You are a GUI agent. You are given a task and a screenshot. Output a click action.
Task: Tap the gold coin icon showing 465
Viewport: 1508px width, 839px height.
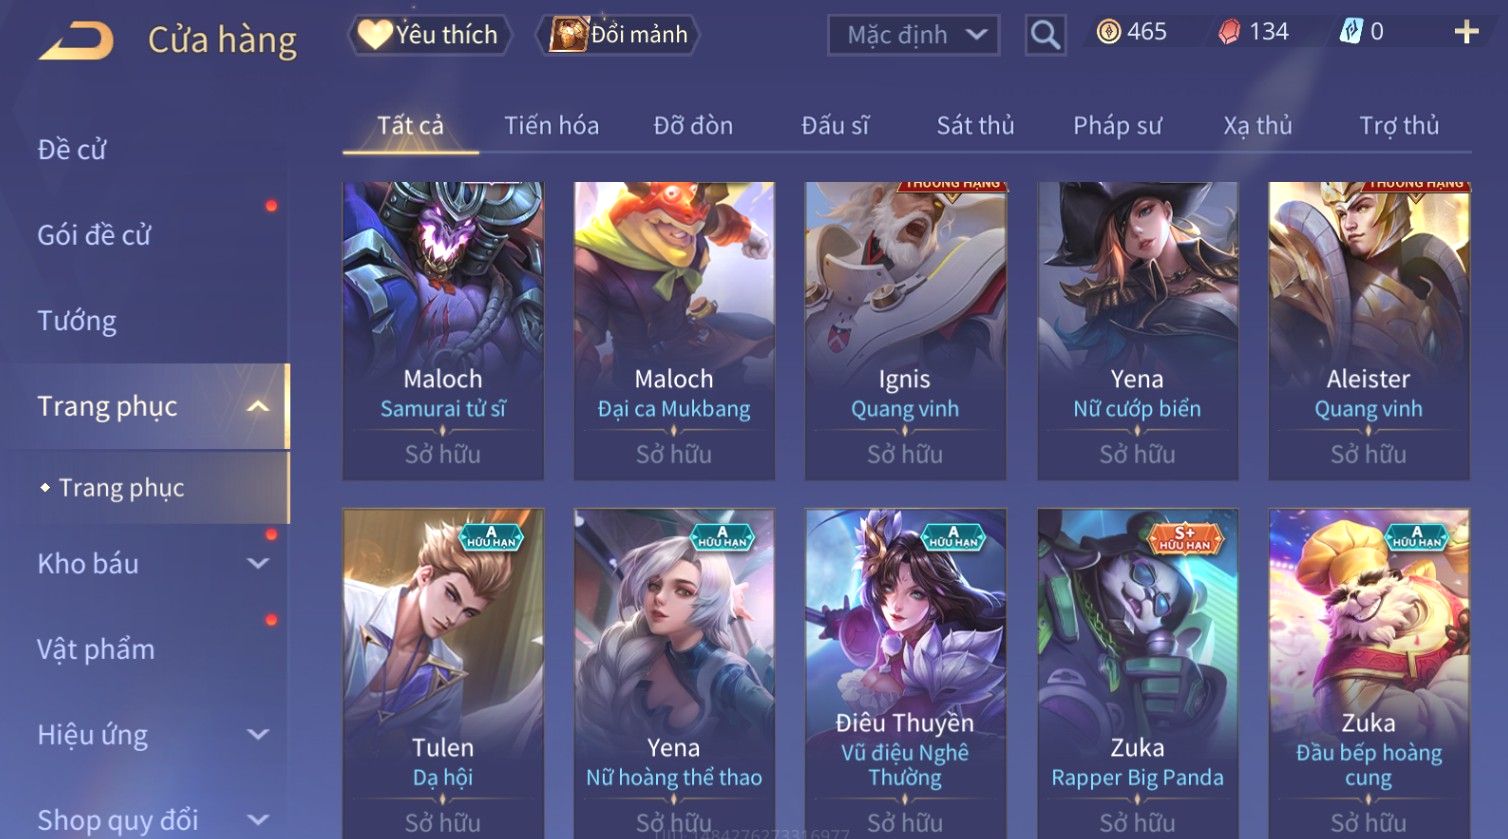tap(1108, 33)
